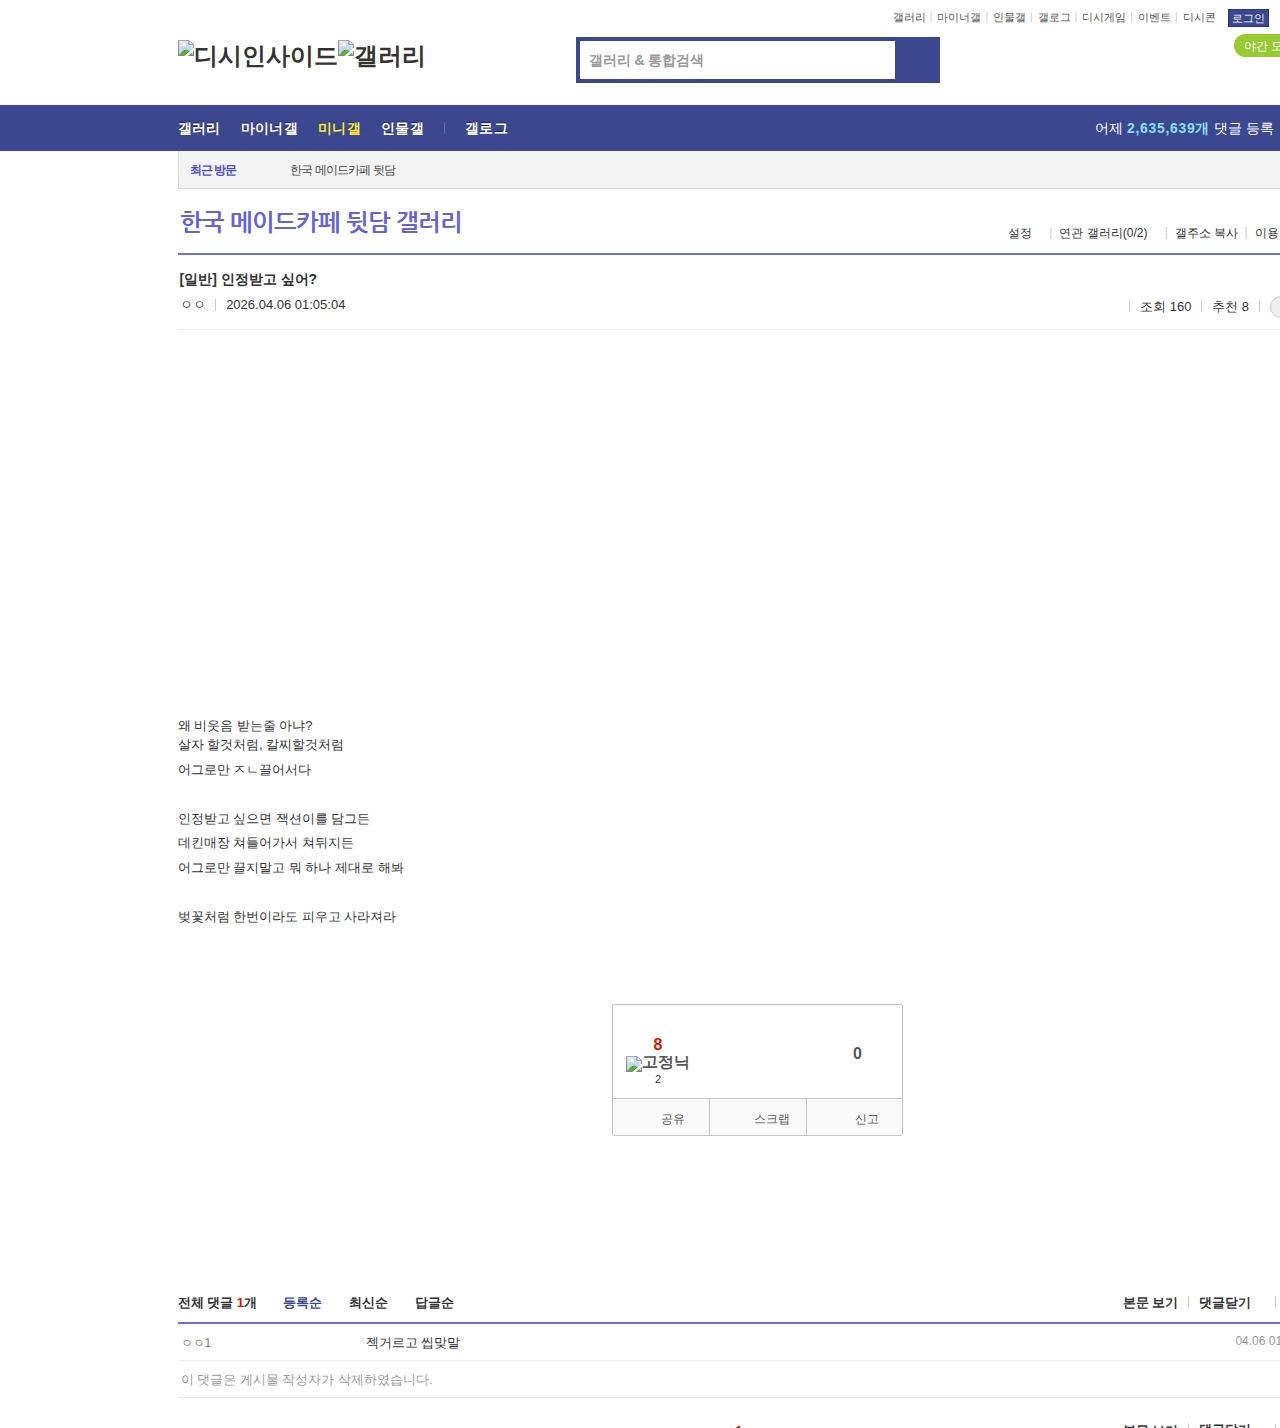
Task: Open 갤러리 in the top utility links
Action: pos(909,18)
